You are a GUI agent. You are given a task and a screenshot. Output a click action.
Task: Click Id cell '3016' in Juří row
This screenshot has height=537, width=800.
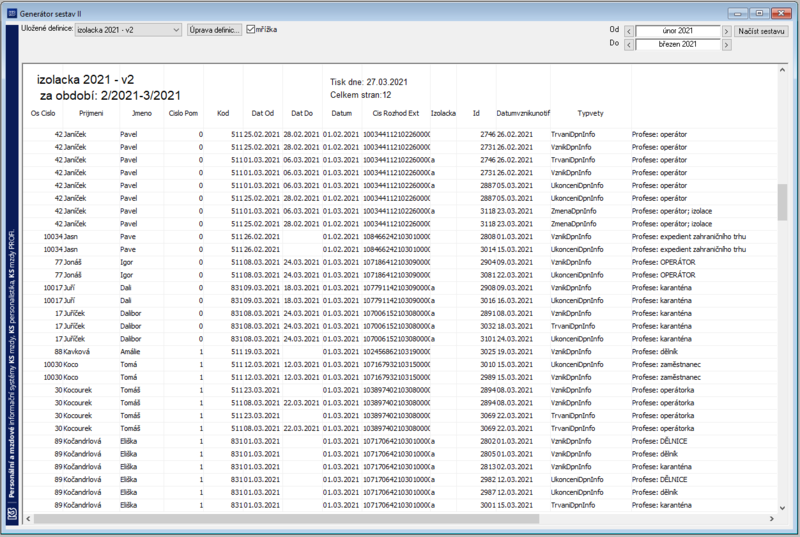(488, 300)
